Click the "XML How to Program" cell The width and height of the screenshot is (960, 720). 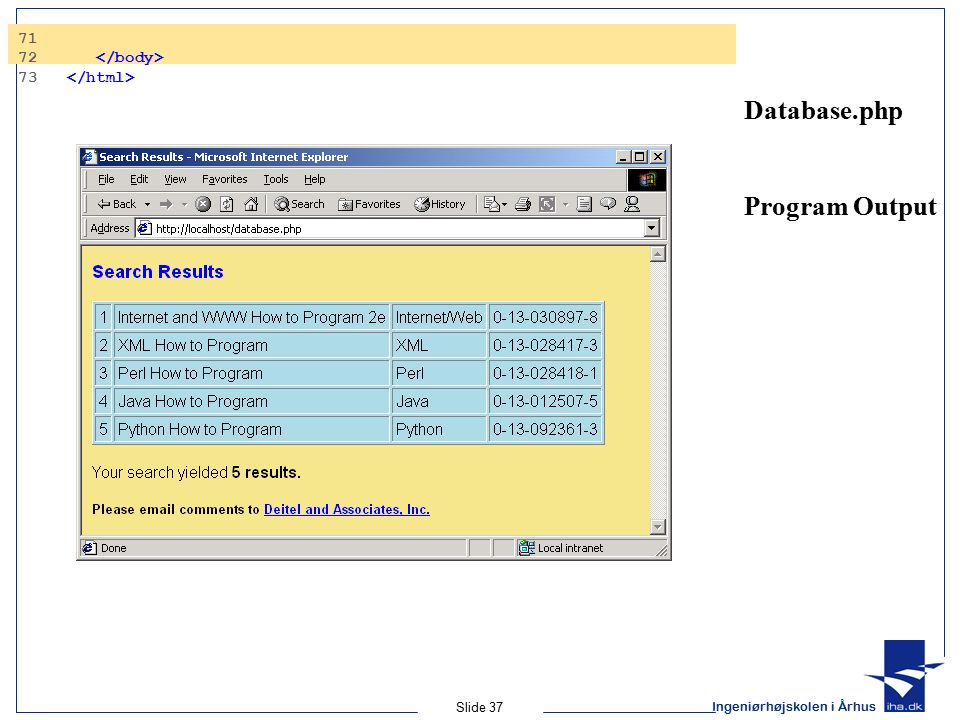252,345
